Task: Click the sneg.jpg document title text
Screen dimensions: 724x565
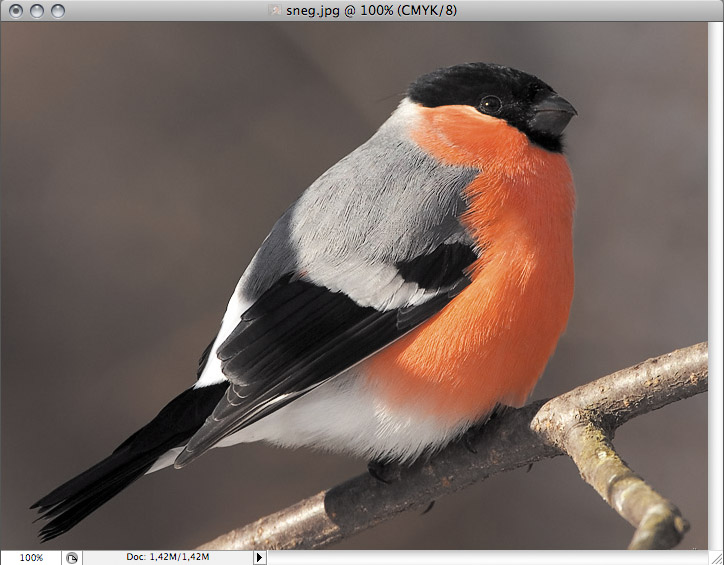Action: pyautogui.click(x=371, y=10)
